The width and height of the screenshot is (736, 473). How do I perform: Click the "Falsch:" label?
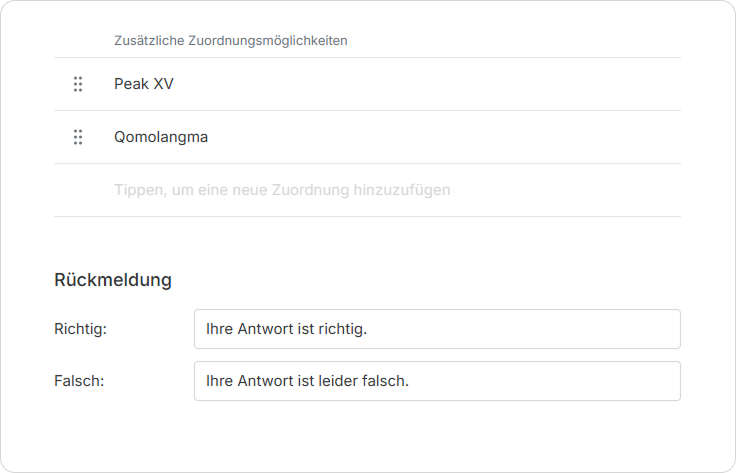pyautogui.click(x=79, y=381)
